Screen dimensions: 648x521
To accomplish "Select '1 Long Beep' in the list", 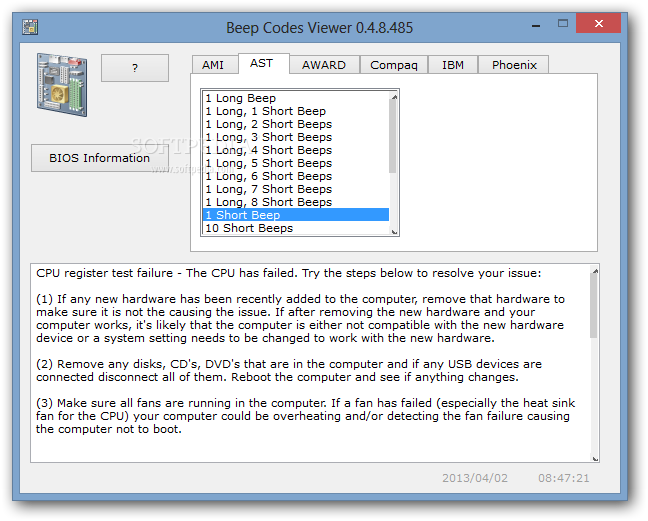I will 296,98.
